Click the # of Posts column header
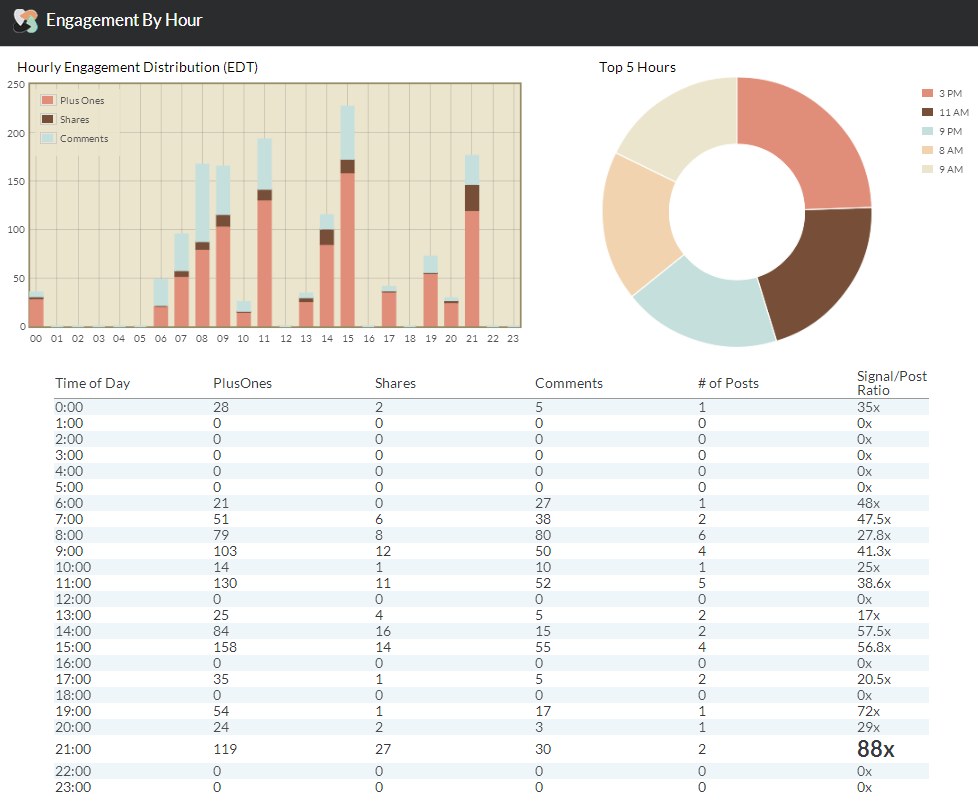This screenshot has height=801, width=978. (728, 383)
